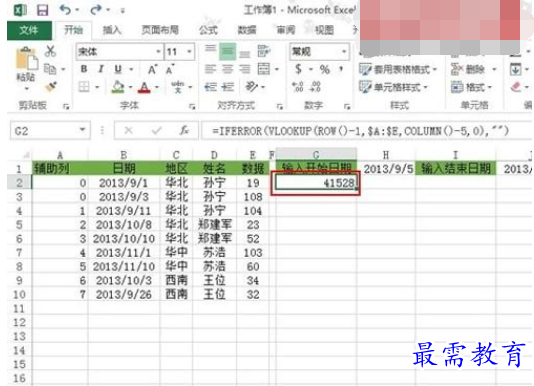The width and height of the screenshot is (534, 386).
Task: Open the 文件 (File) tab
Action: (x=29, y=30)
